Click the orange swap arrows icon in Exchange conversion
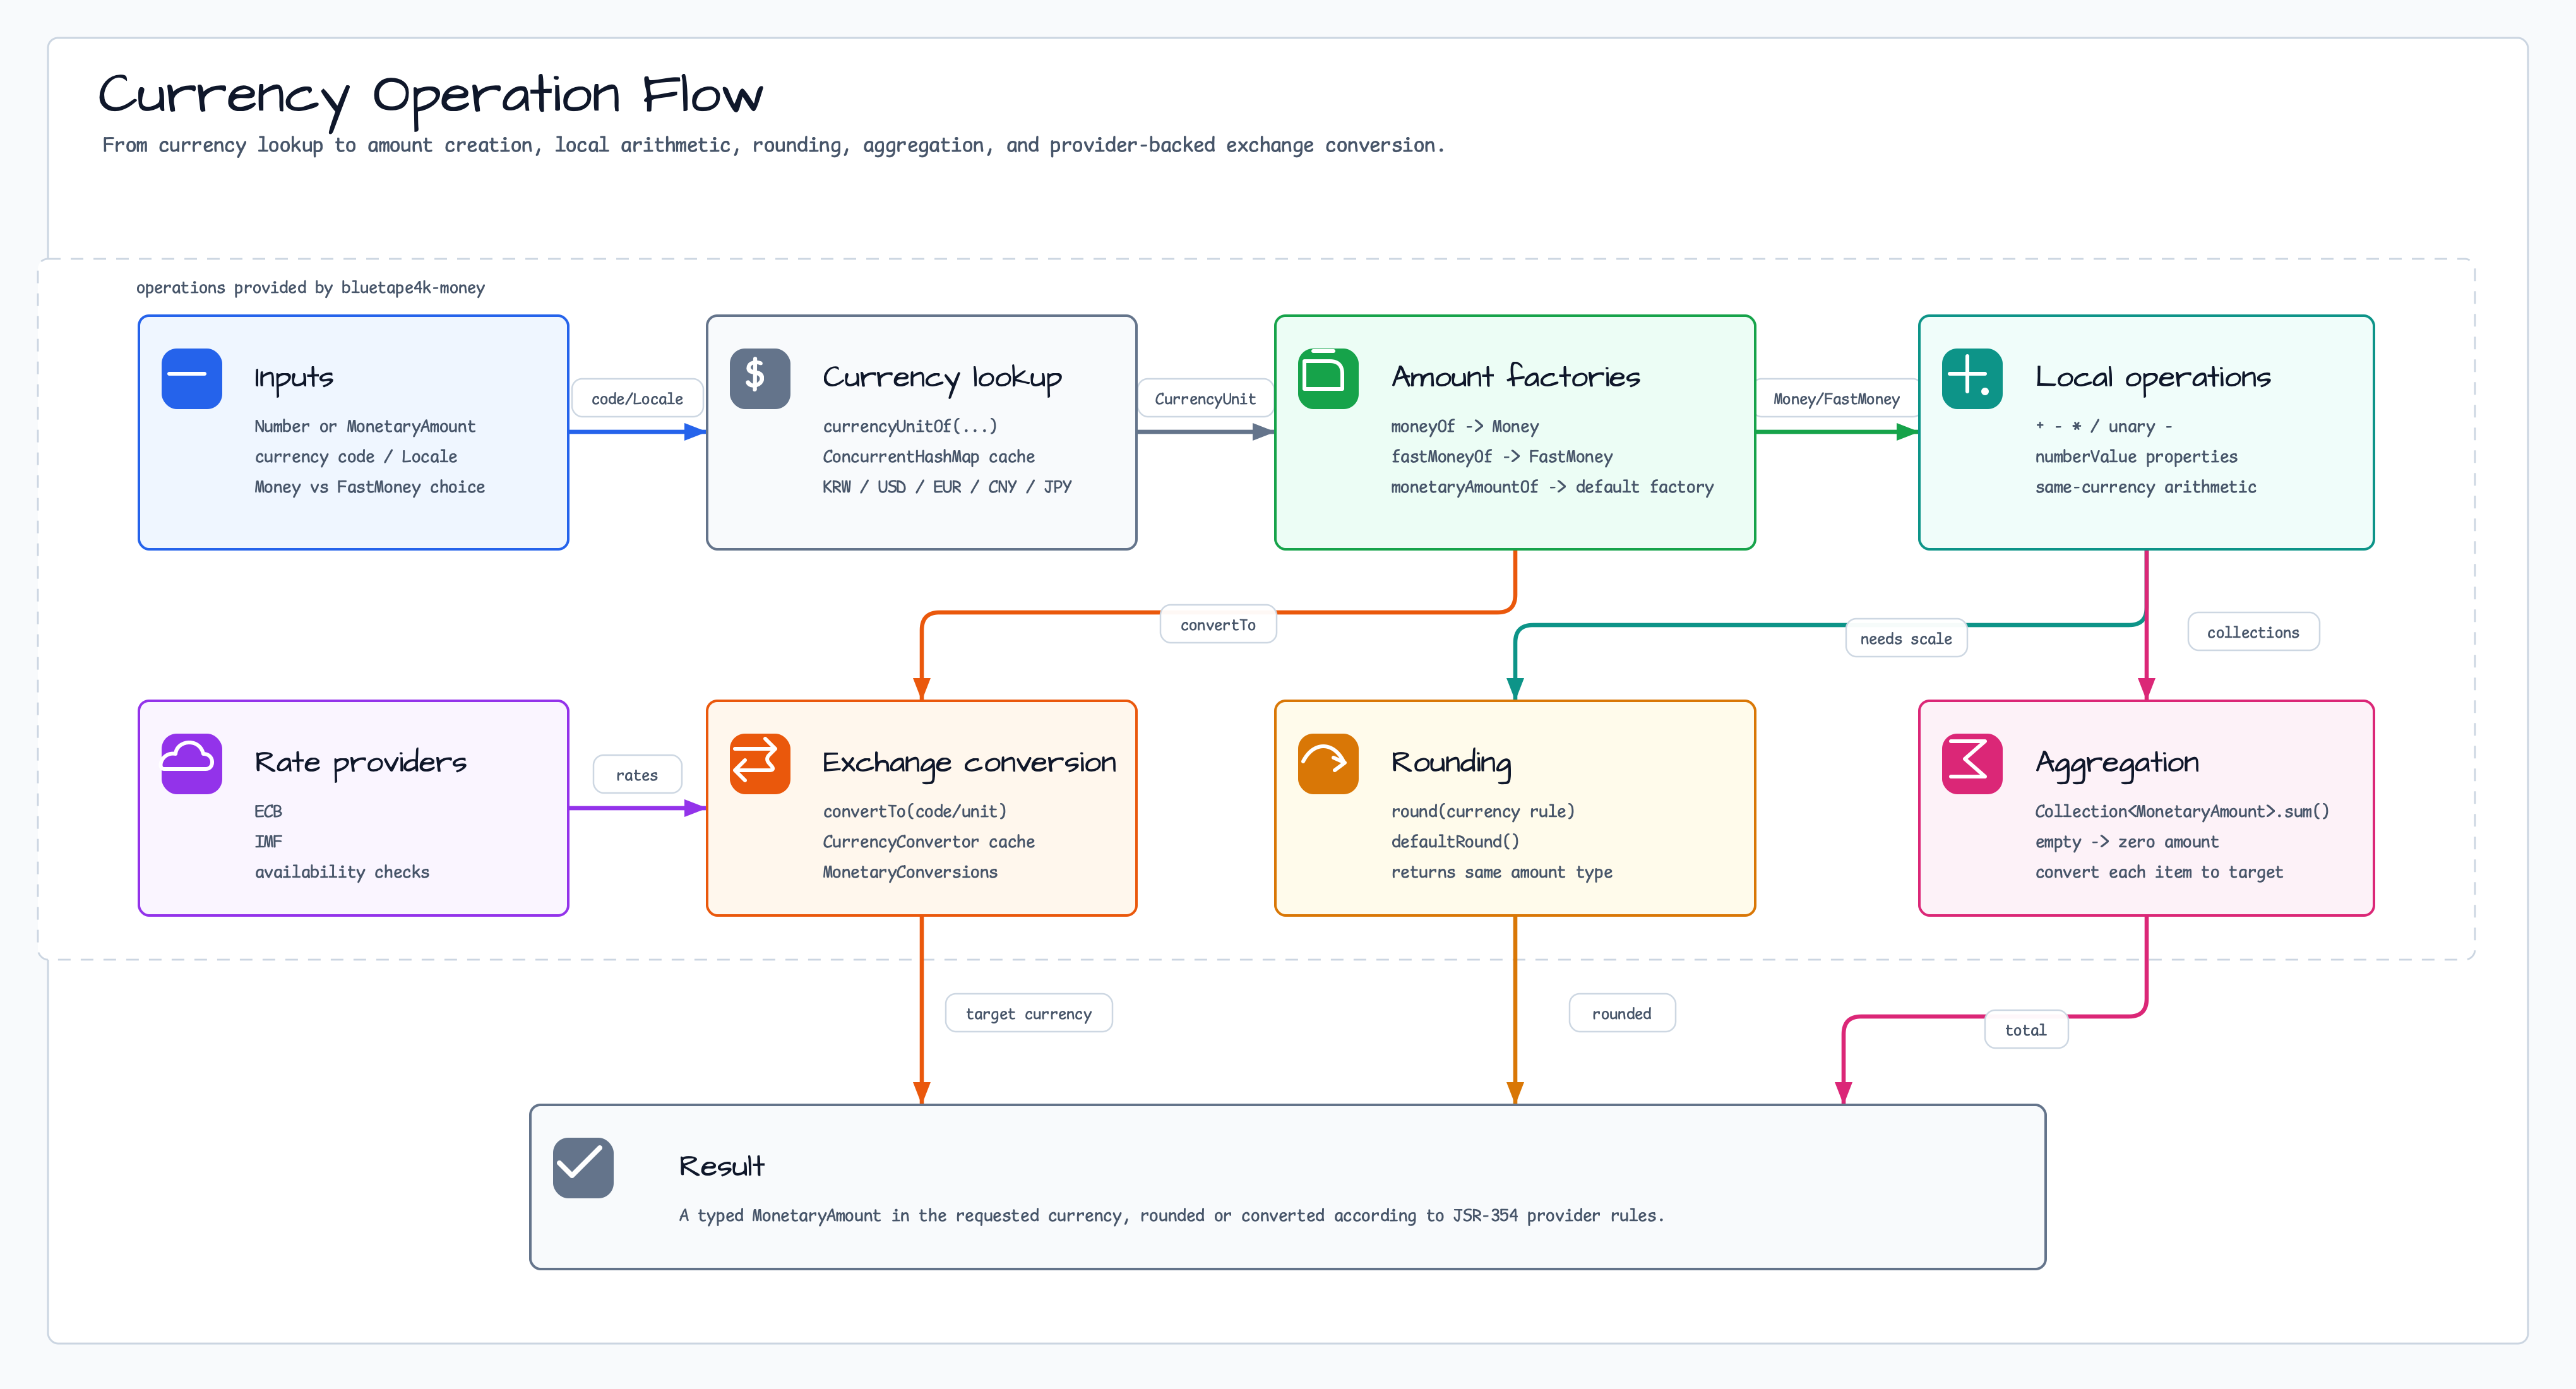The width and height of the screenshot is (2576, 1389). (x=759, y=763)
